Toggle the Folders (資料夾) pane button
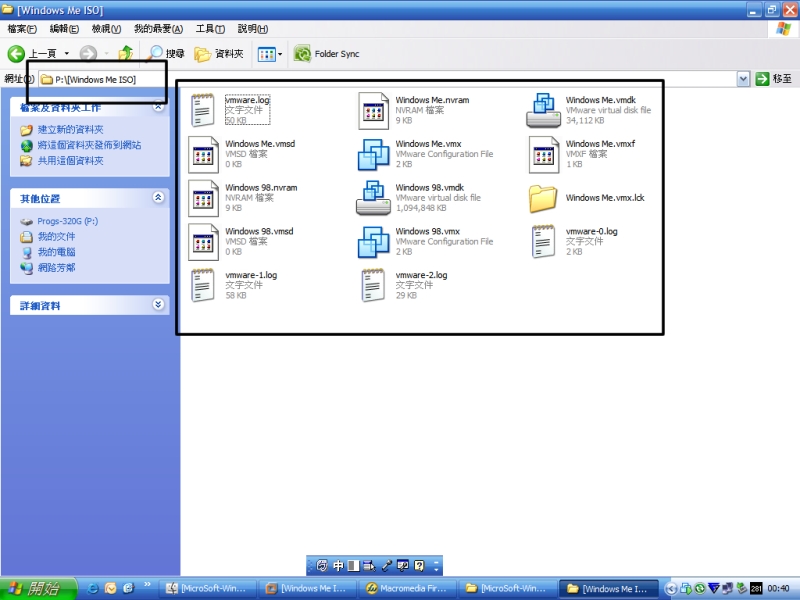Screen dimensions: 800x600 (x=219, y=54)
